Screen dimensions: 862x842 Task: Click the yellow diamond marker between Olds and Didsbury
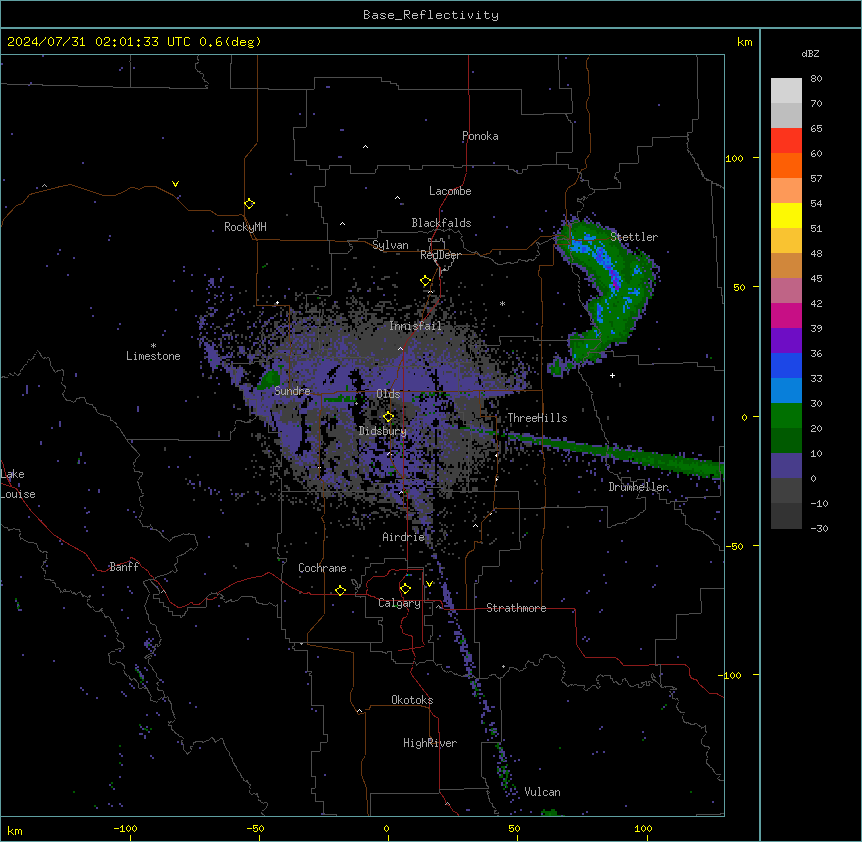[x=388, y=417]
